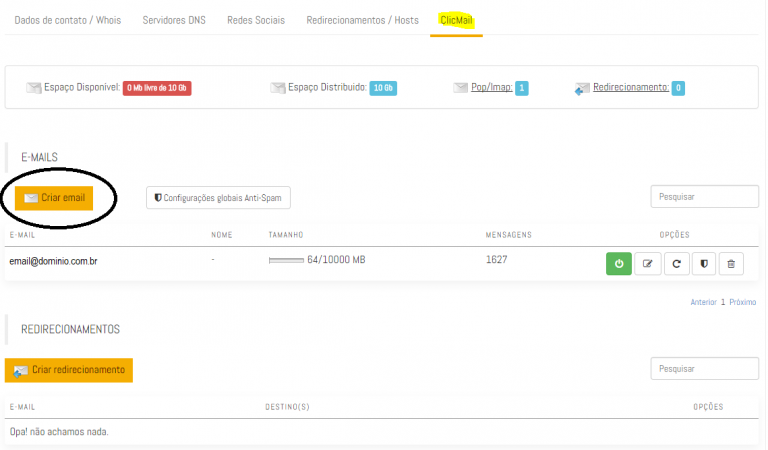The height and width of the screenshot is (450, 768).
Task: Focus the Pesquisar field in E-mails section
Action: click(704, 197)
